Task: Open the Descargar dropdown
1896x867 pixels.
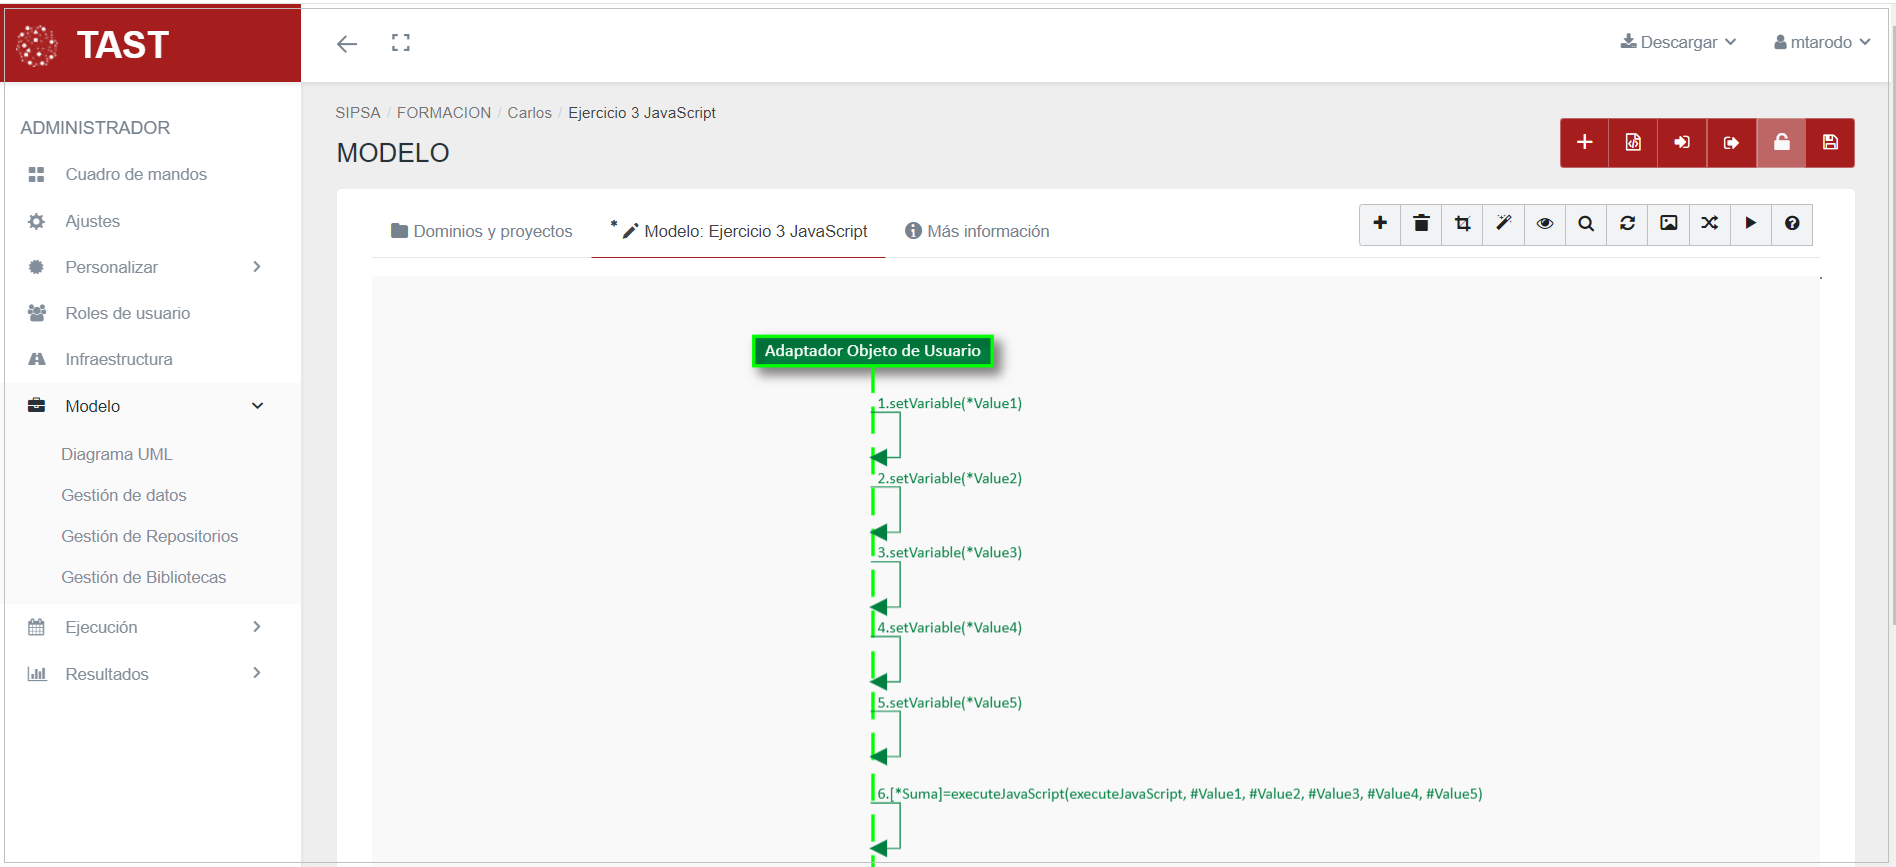Action: point(1678,42)
